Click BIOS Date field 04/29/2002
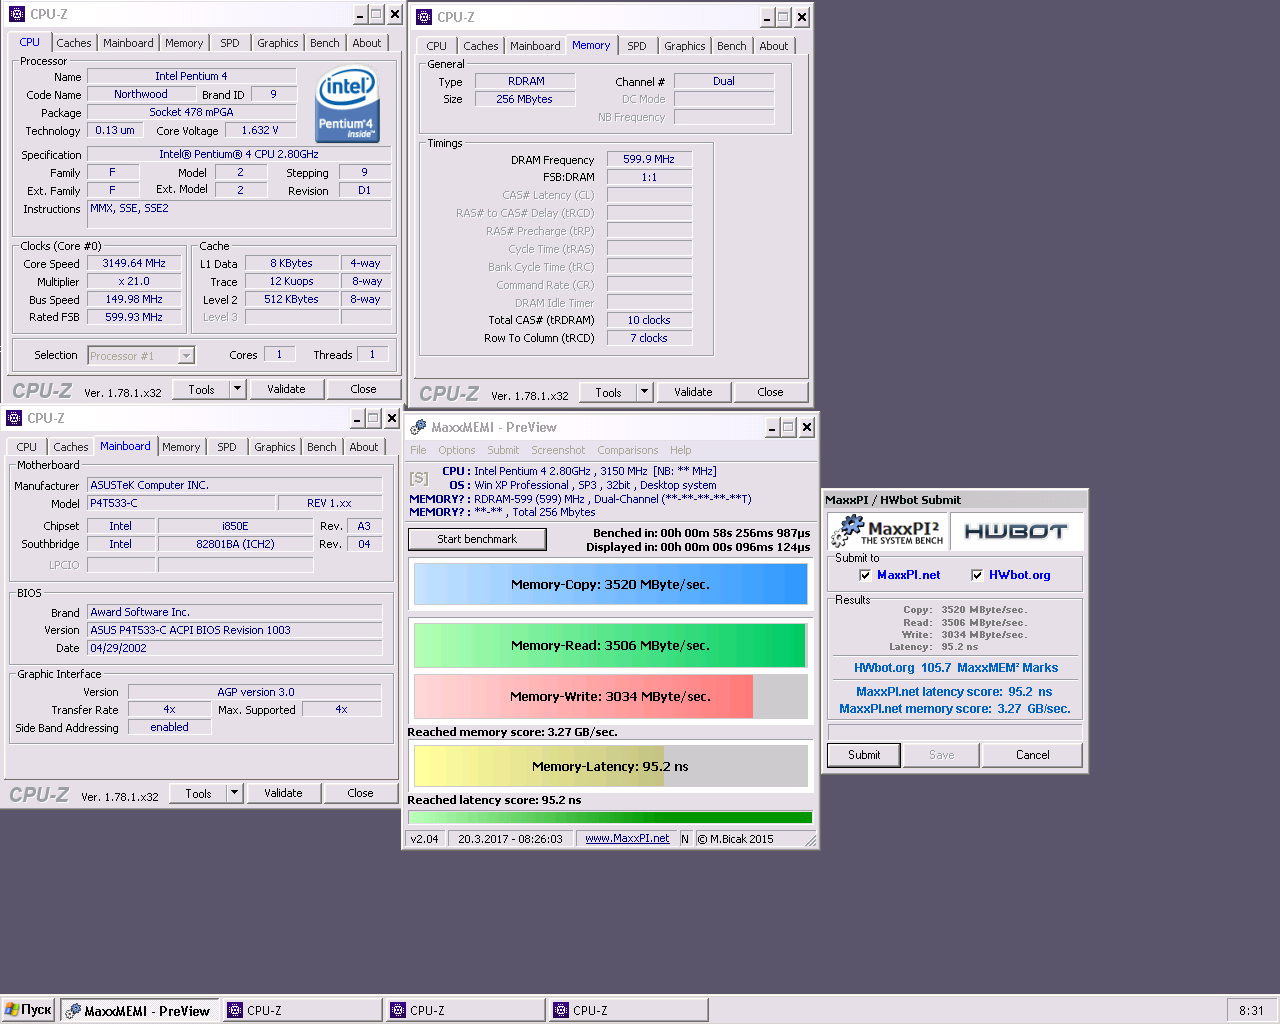 pos(234,648)
